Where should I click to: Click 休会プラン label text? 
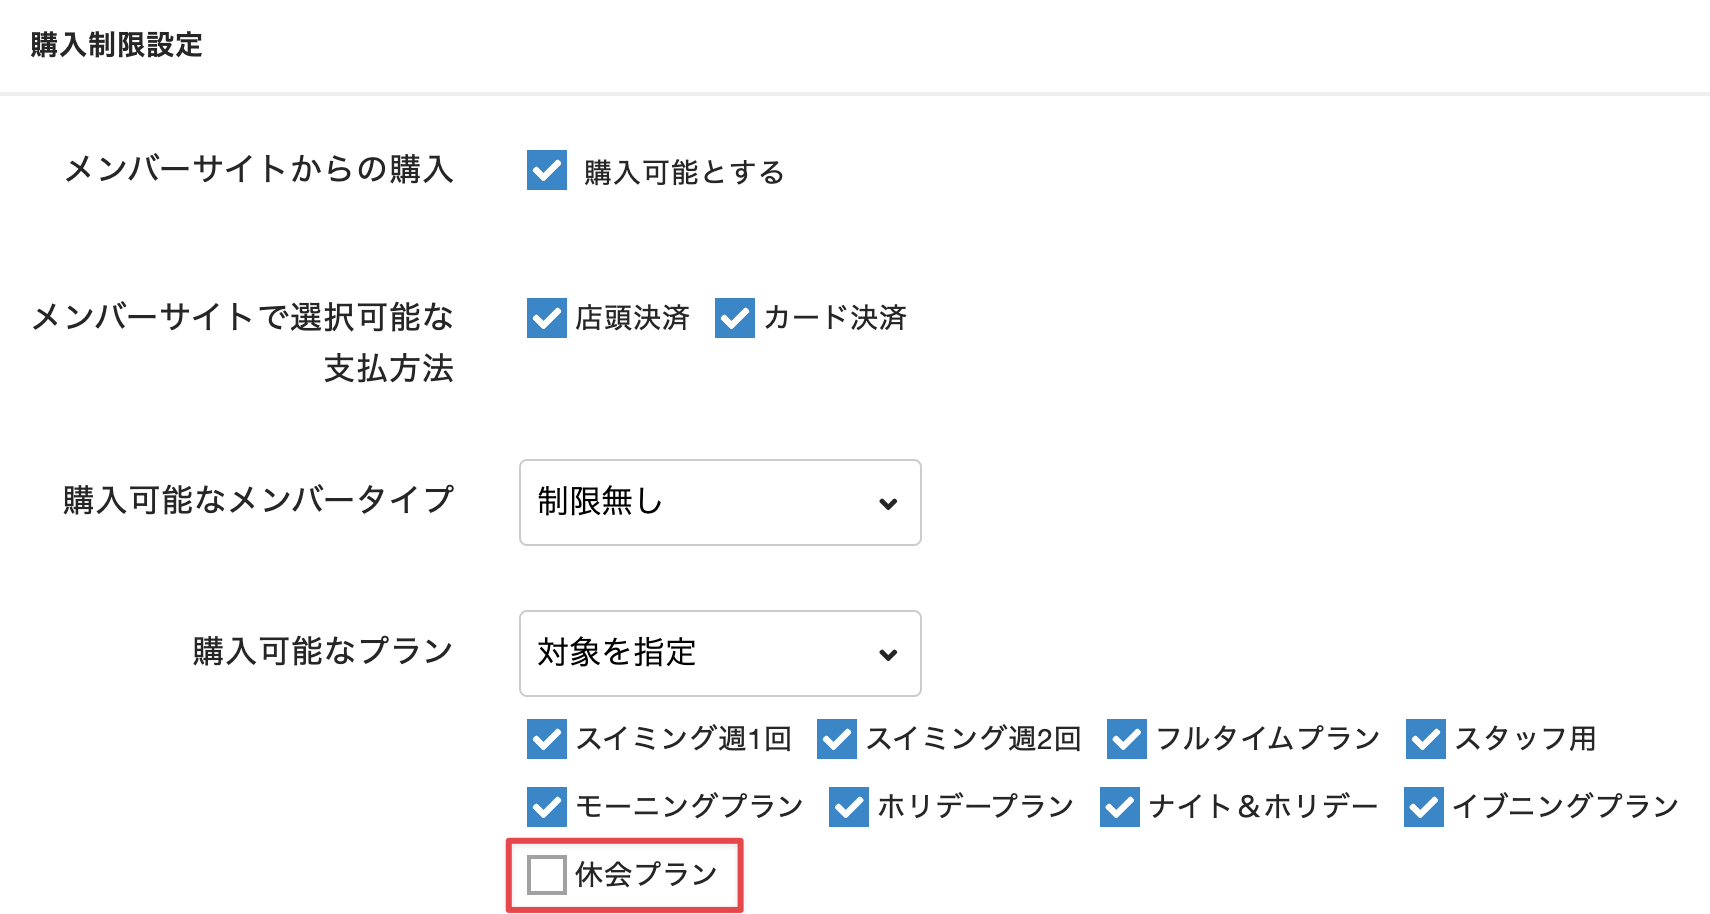click(646, 875)
